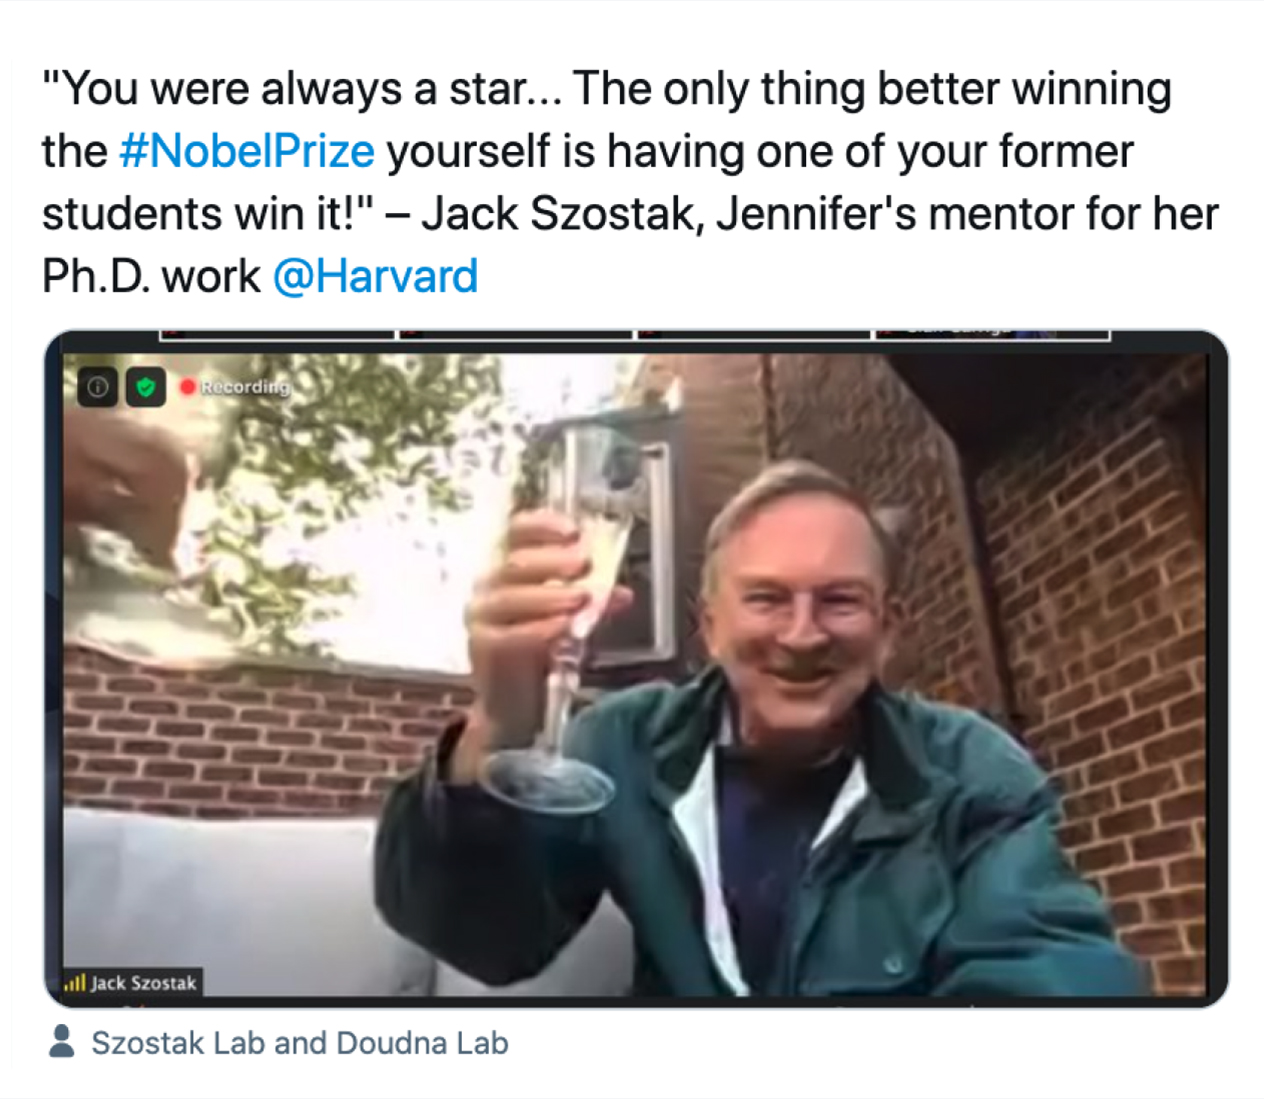1264x1099 pixels.
Task: Click the person icon beside tagged accounts
Action: point(62,1042)
